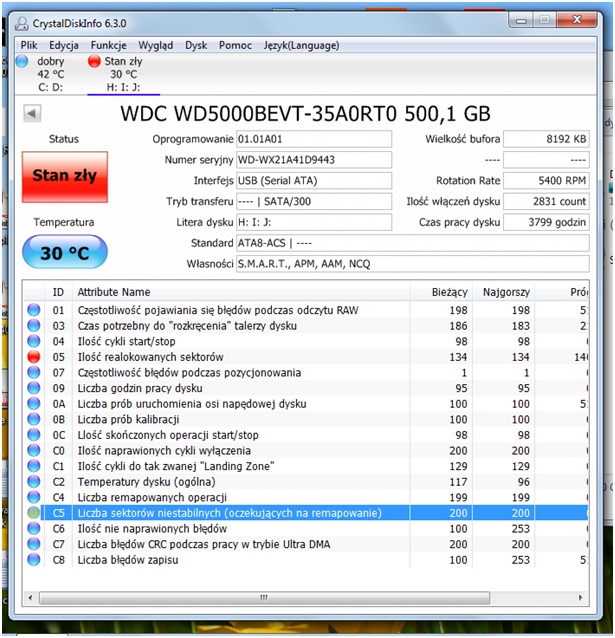Click blue status icon of attribute C7
615x638 pixels.
pos(34,544)
